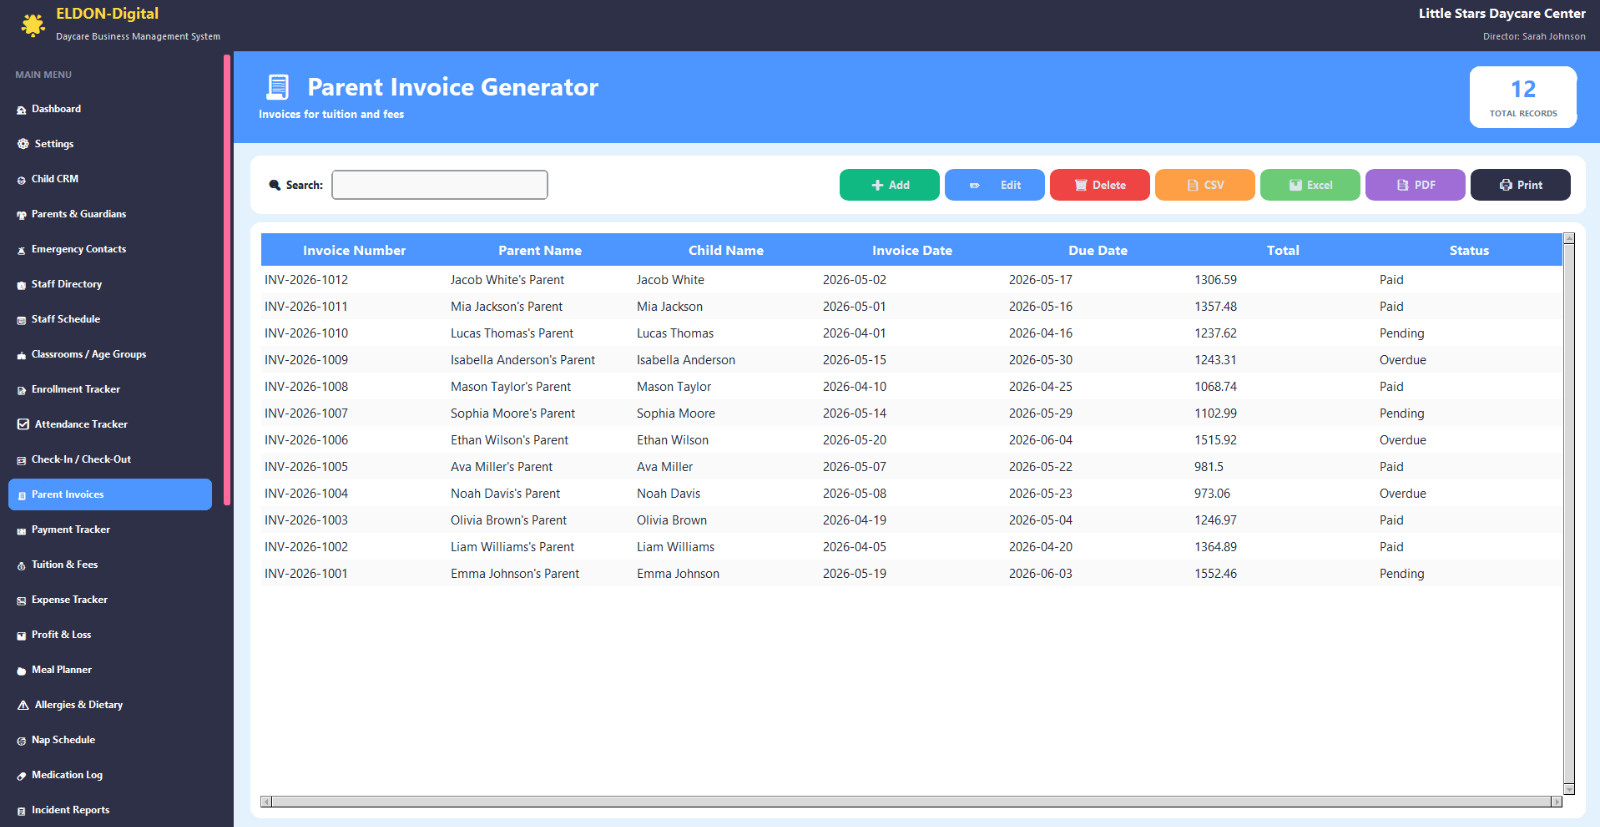The height and width of the screenshot is (827, 1600).
Task: Focus the Search input field
Action: [440, 185]
